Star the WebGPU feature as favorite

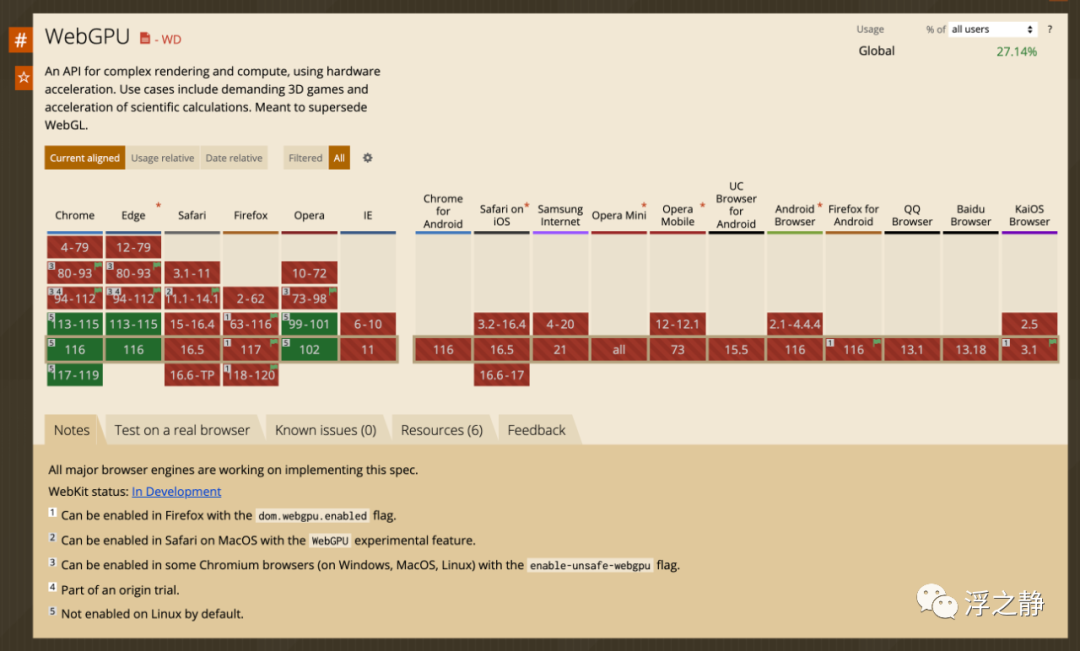pos(23,77)
